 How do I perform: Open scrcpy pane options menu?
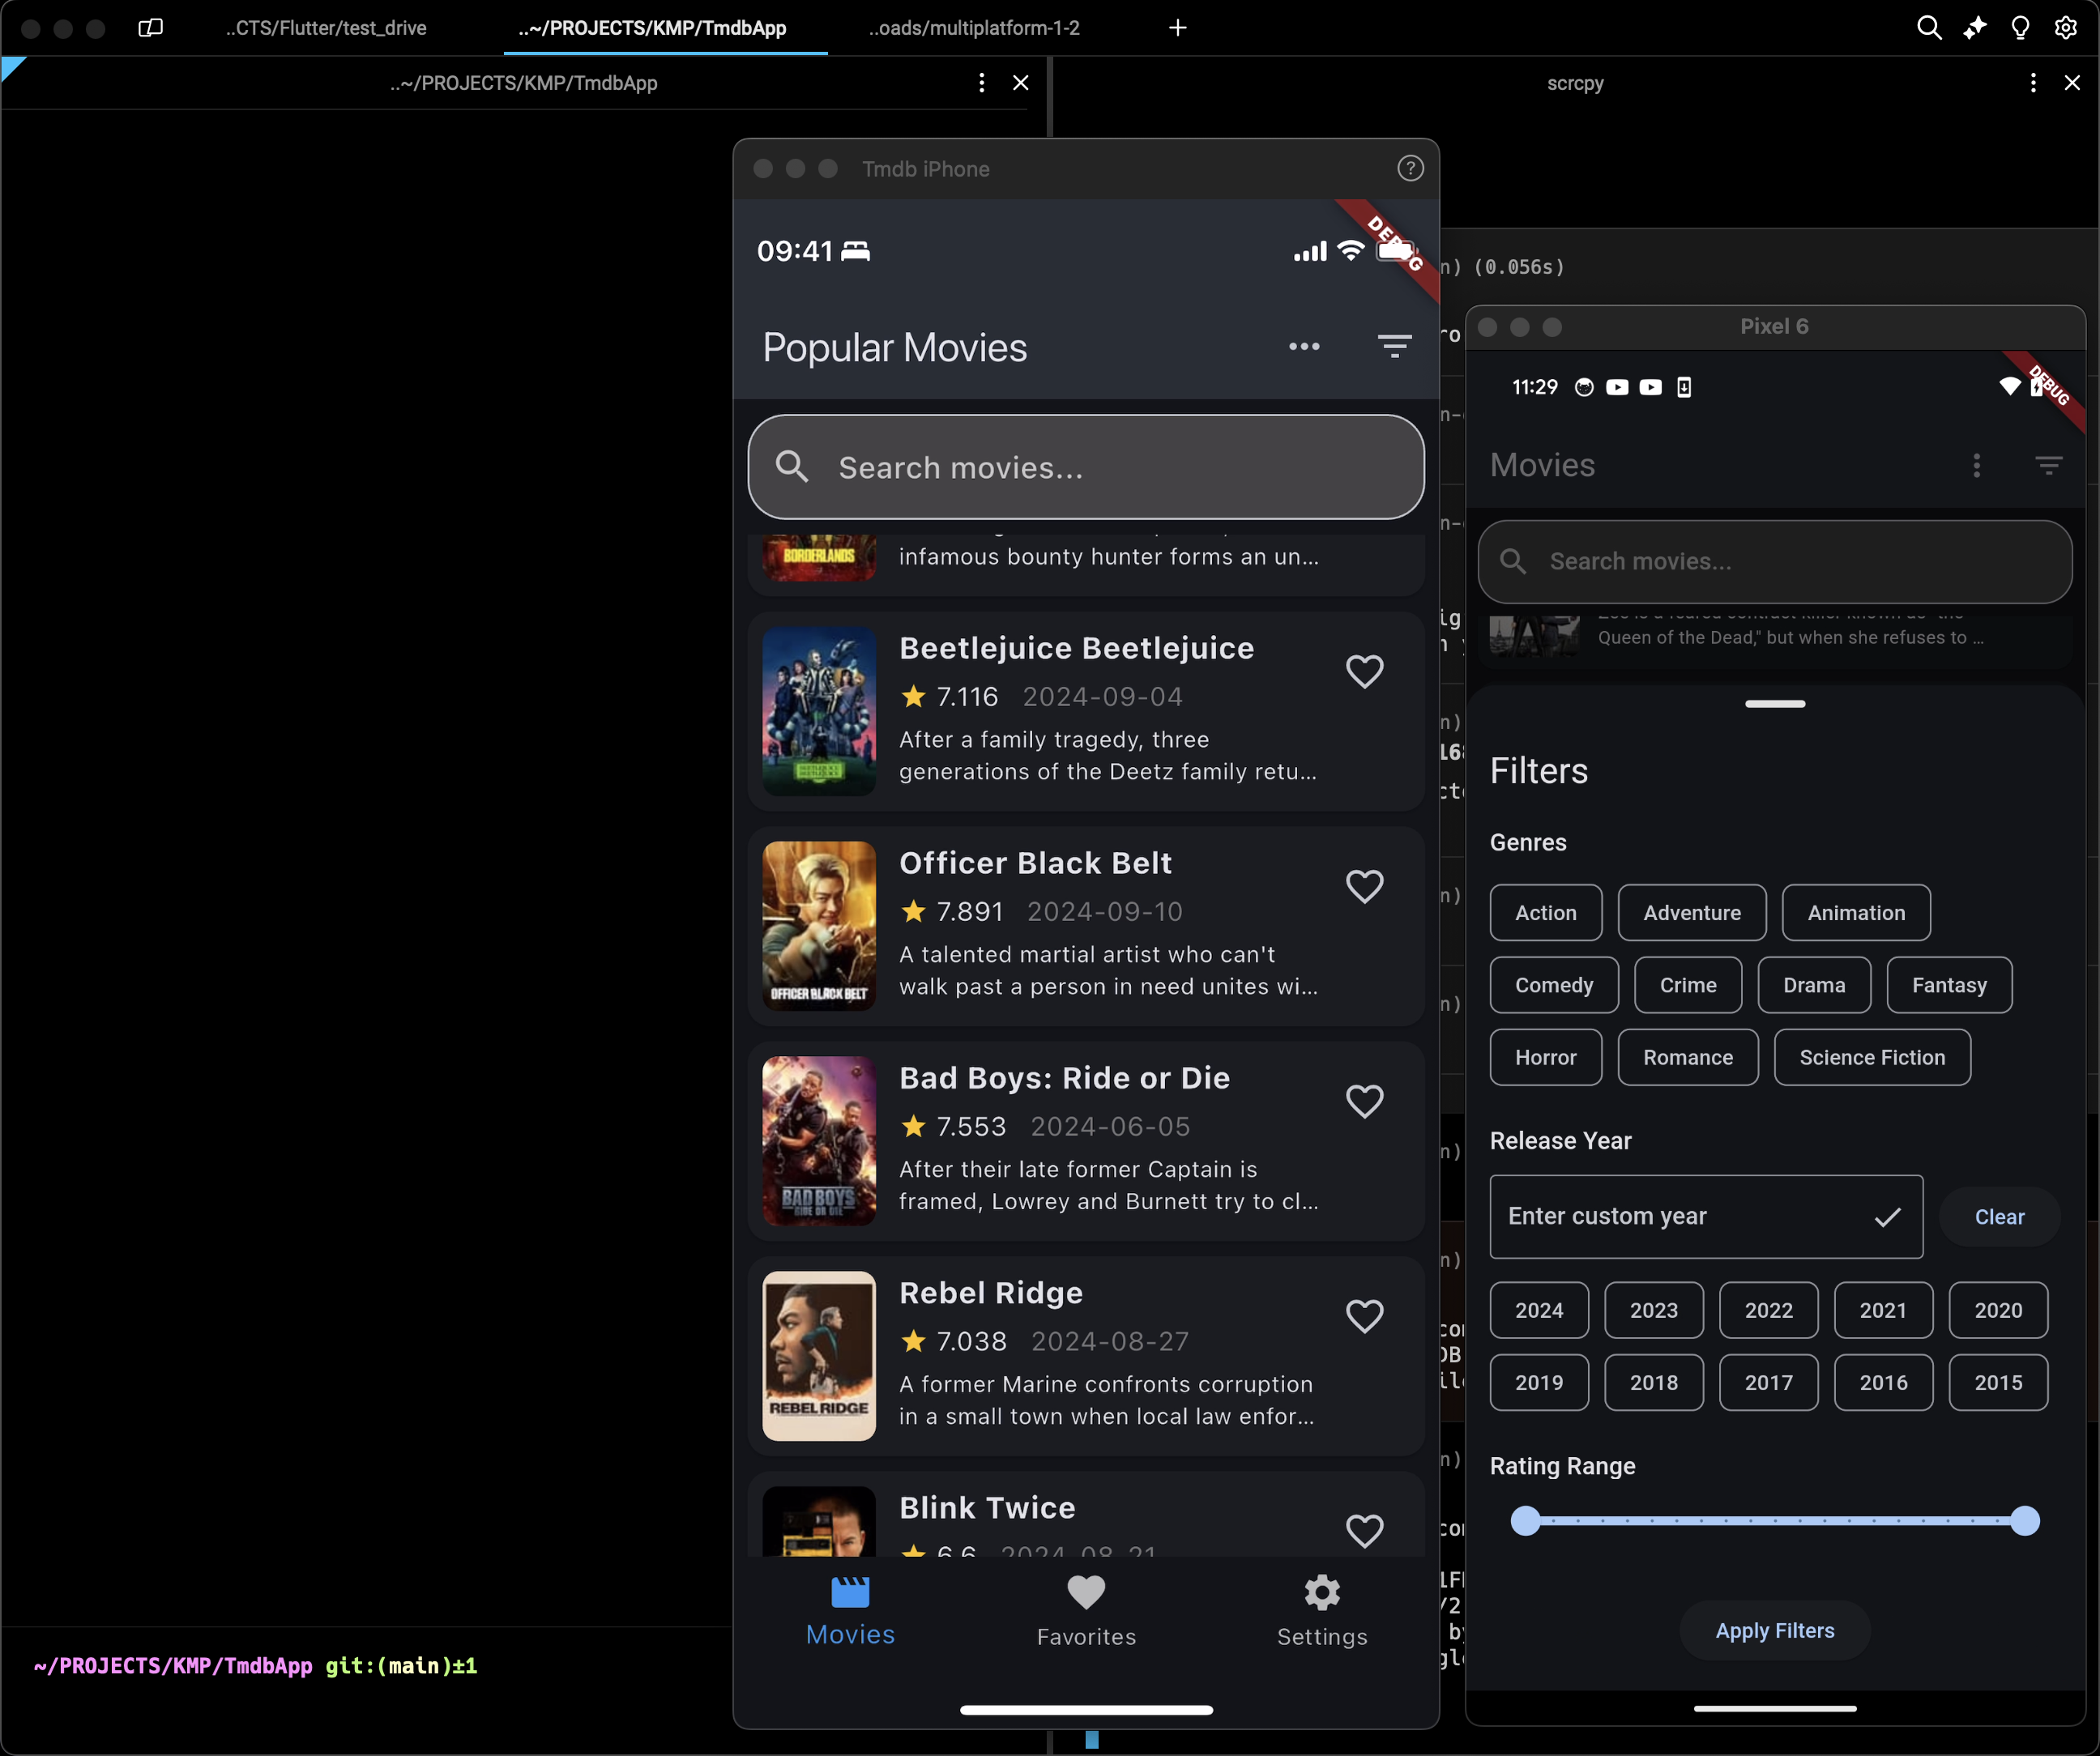point(2033,83)
